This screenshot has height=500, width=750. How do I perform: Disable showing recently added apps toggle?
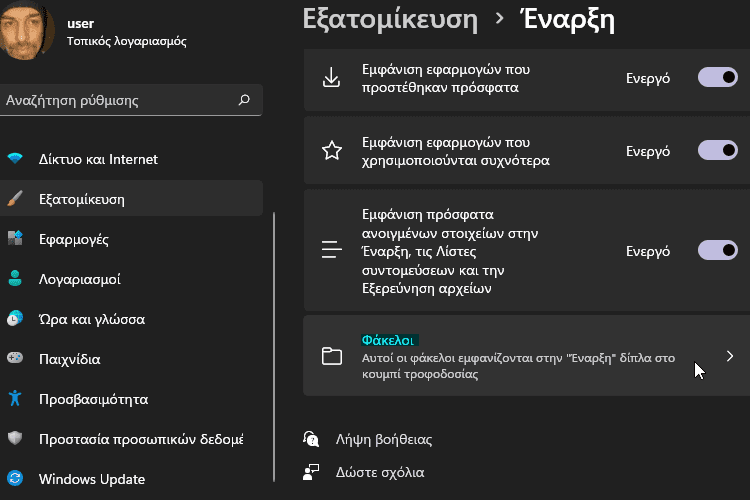(x=717, y=78)
